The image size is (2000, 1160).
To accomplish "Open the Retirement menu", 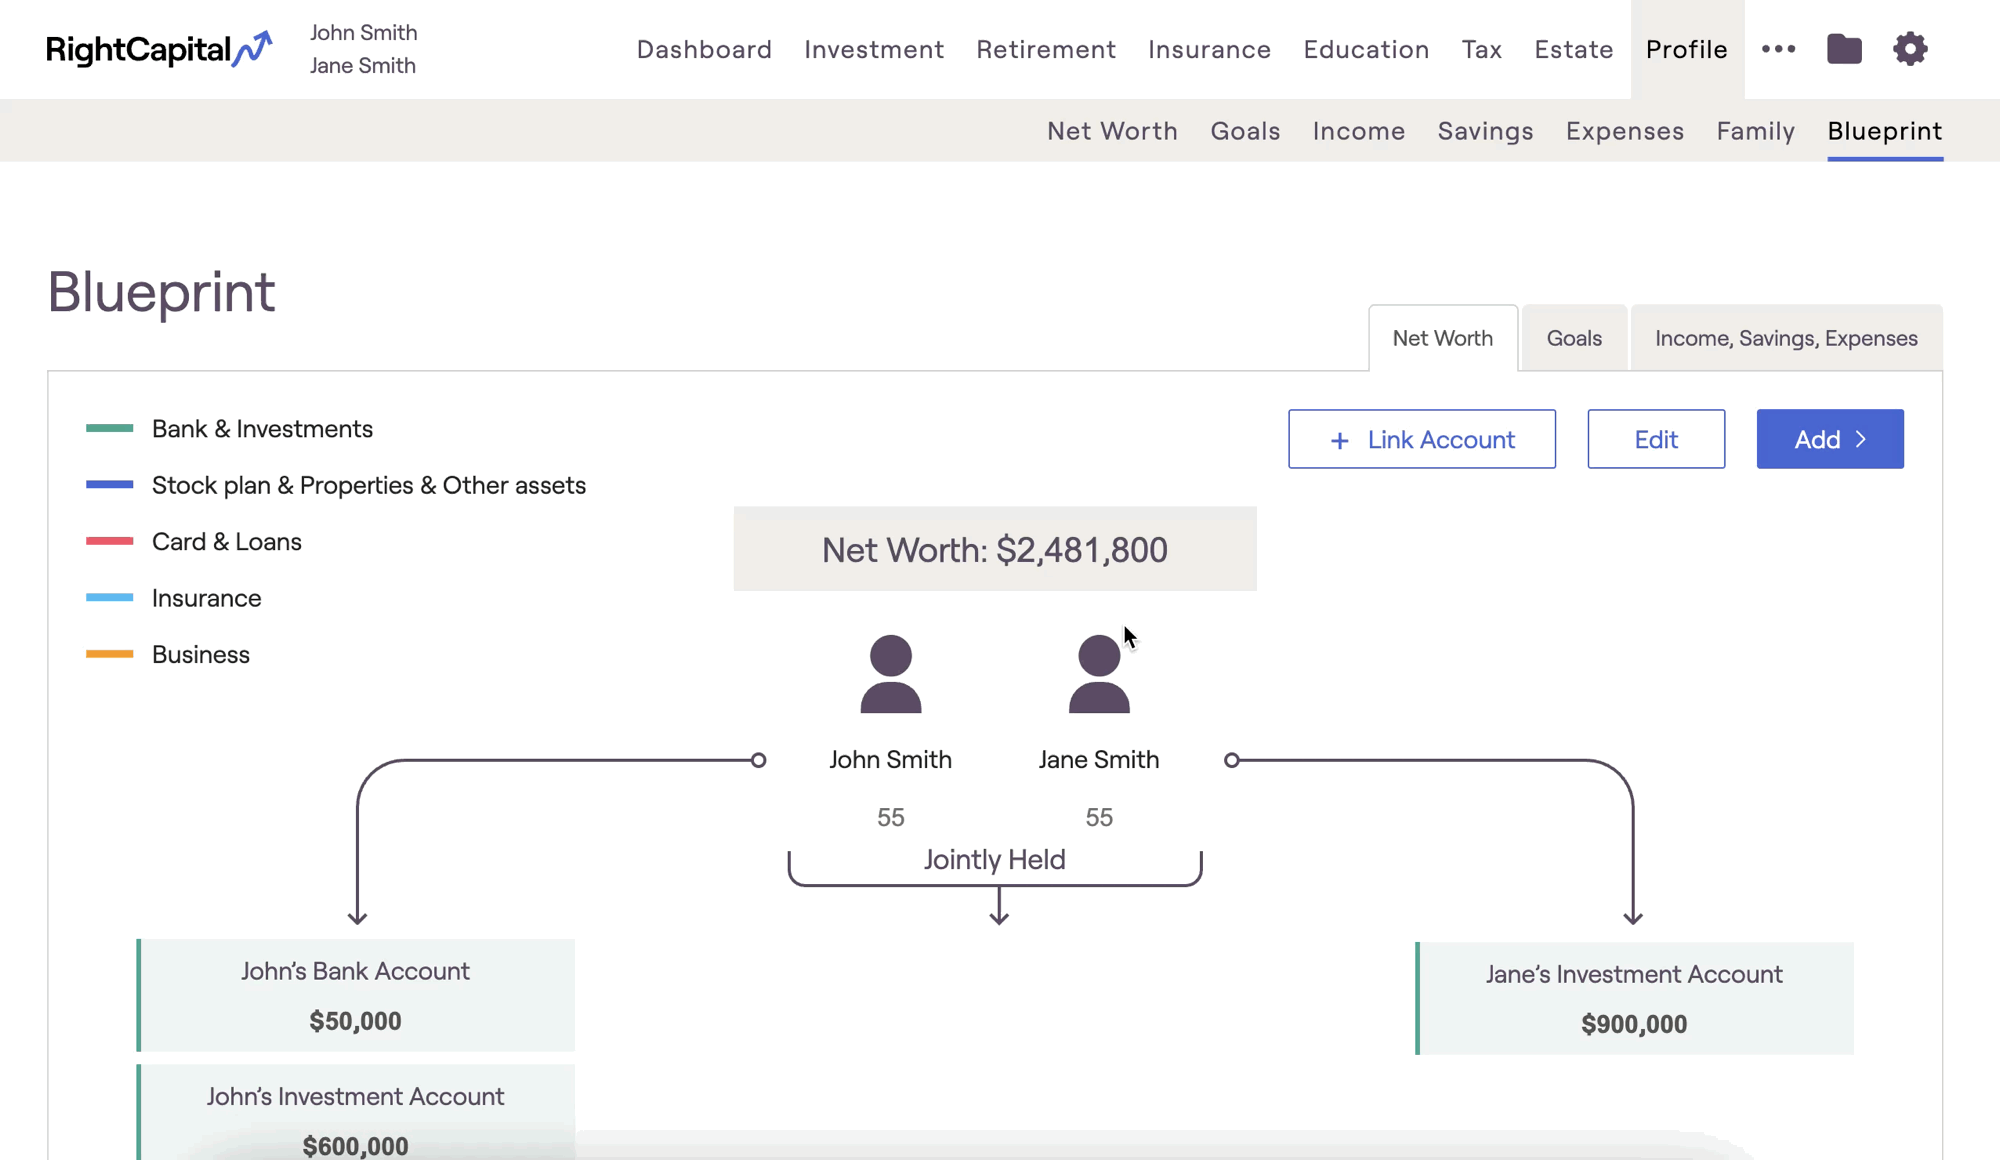I will (x=1046, y=49).
